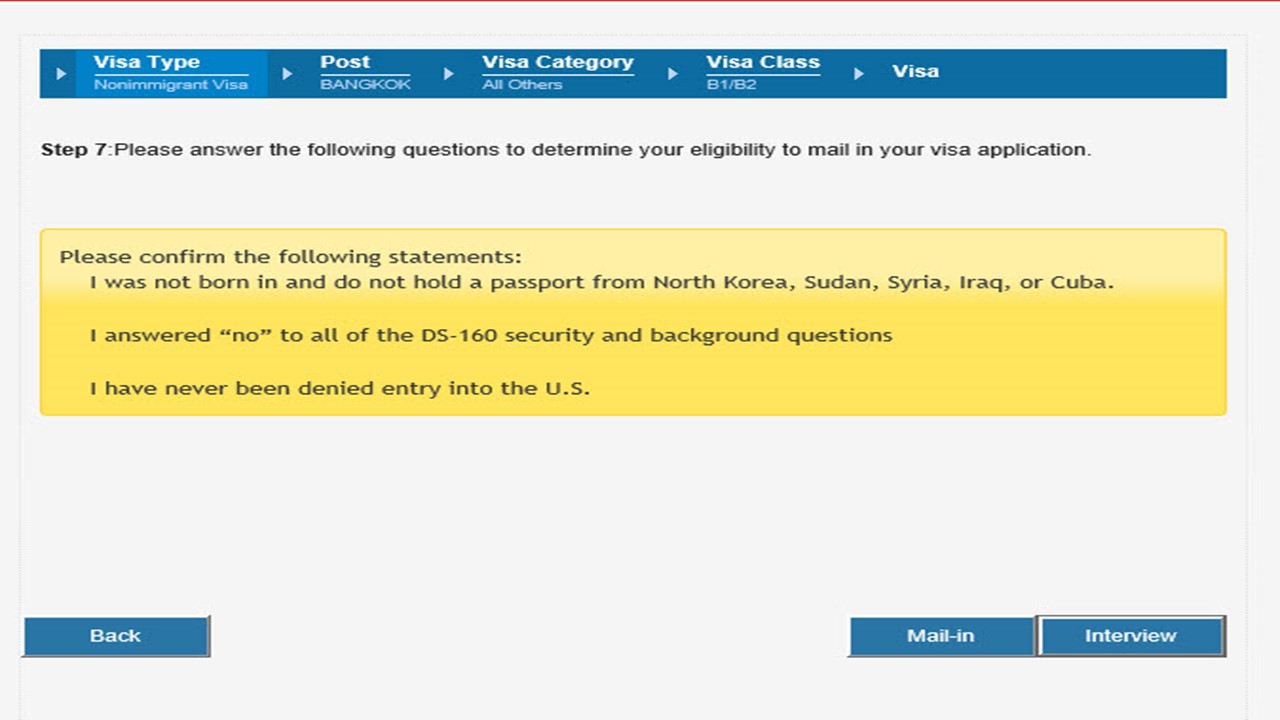Click the All Others category sublabel
1280x720 pixels.
click(522, 85)
